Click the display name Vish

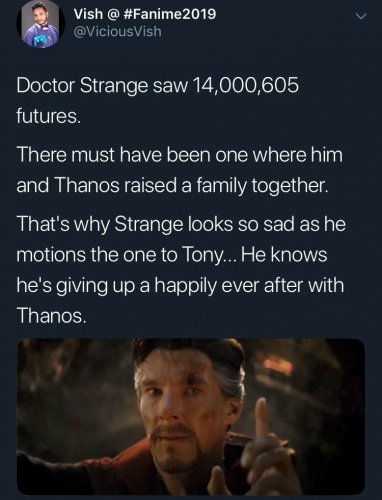(88, 14)
